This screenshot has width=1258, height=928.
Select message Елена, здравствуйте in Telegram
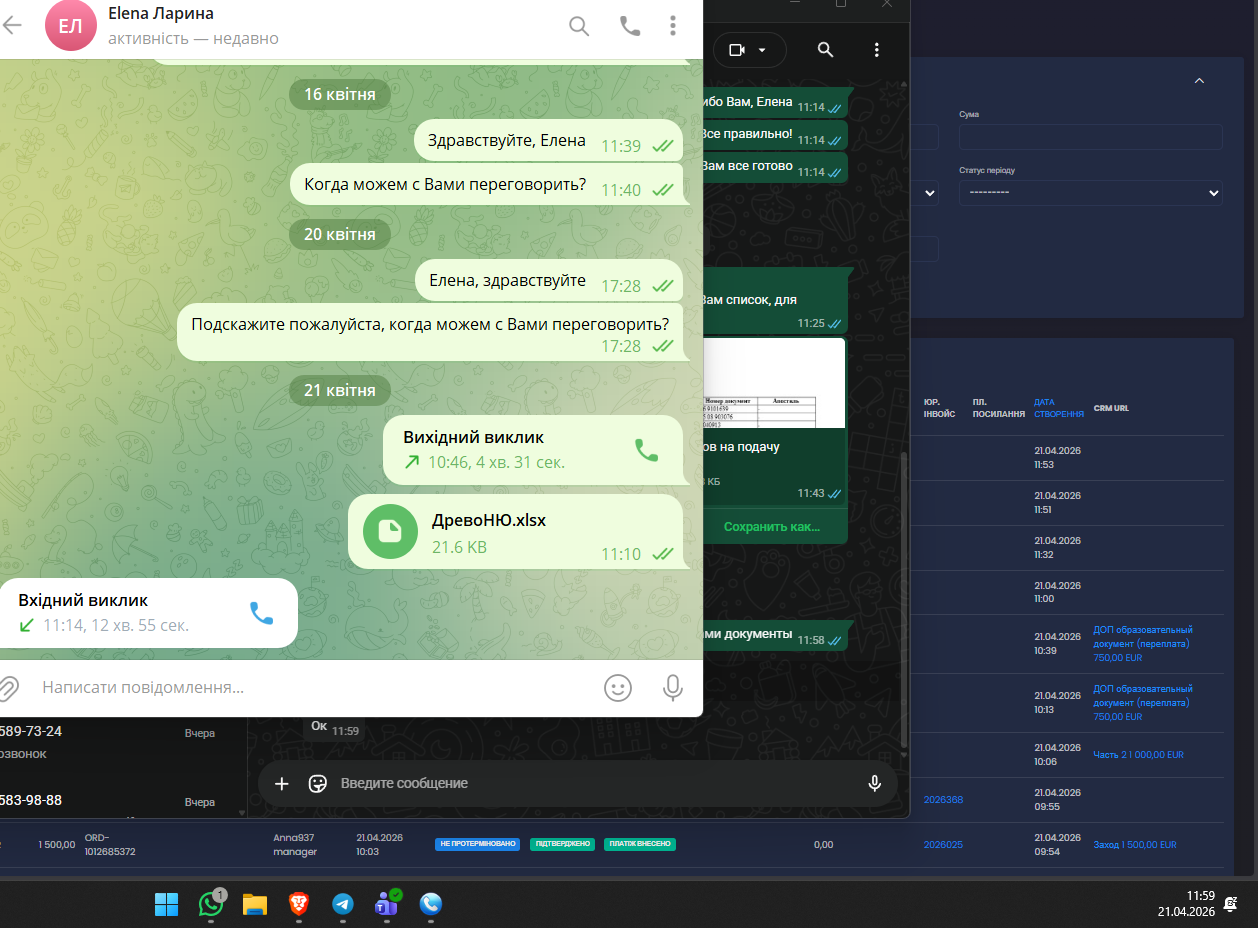click(548, 281)
